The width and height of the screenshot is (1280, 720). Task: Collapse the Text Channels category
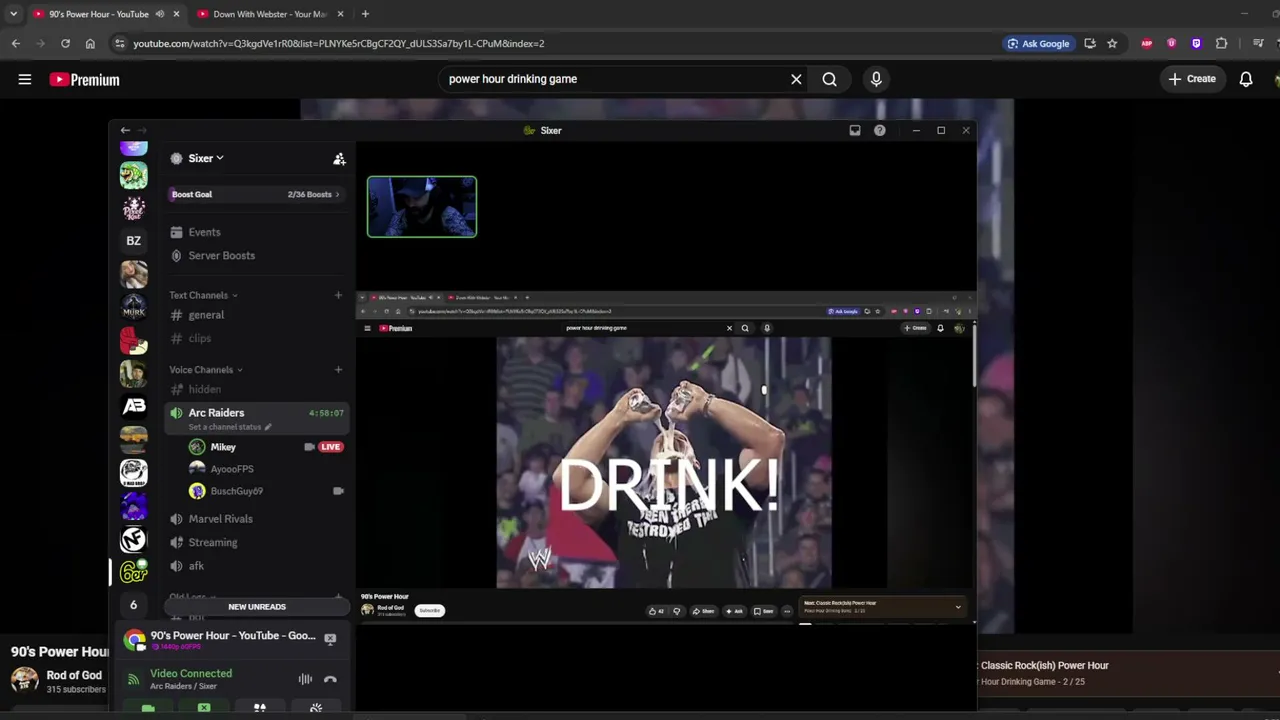click(x=203, y=295)
